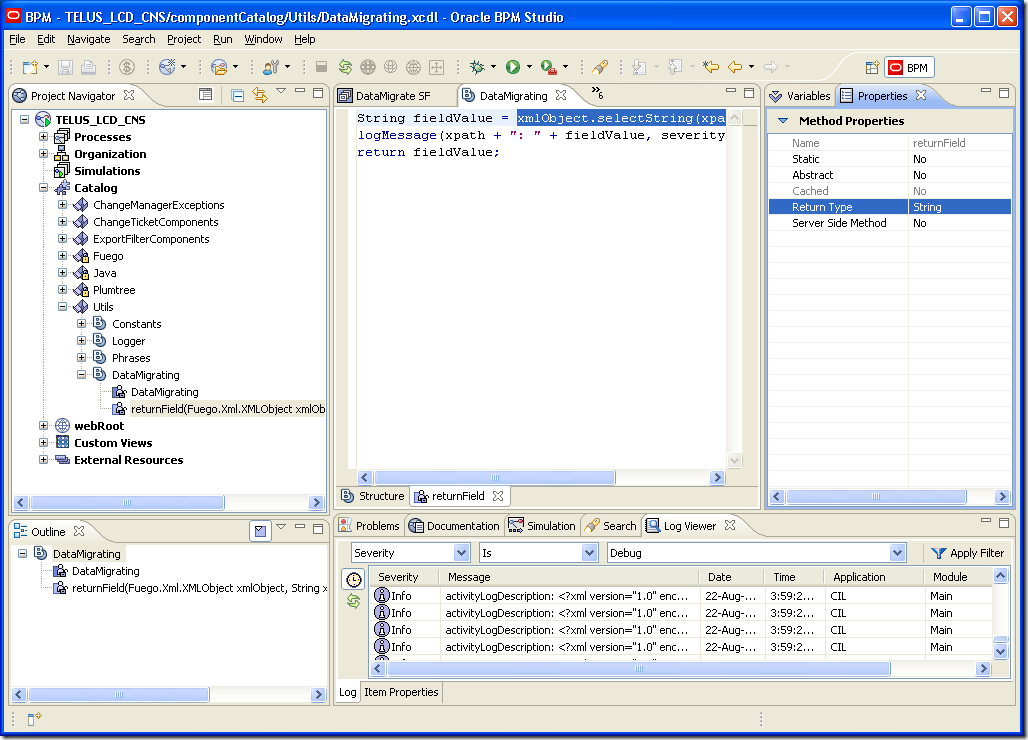This screenshot has height=740, width=1028.
Task: Switch to DataMigrate SF editor tab
Action: tap(392, 96)
